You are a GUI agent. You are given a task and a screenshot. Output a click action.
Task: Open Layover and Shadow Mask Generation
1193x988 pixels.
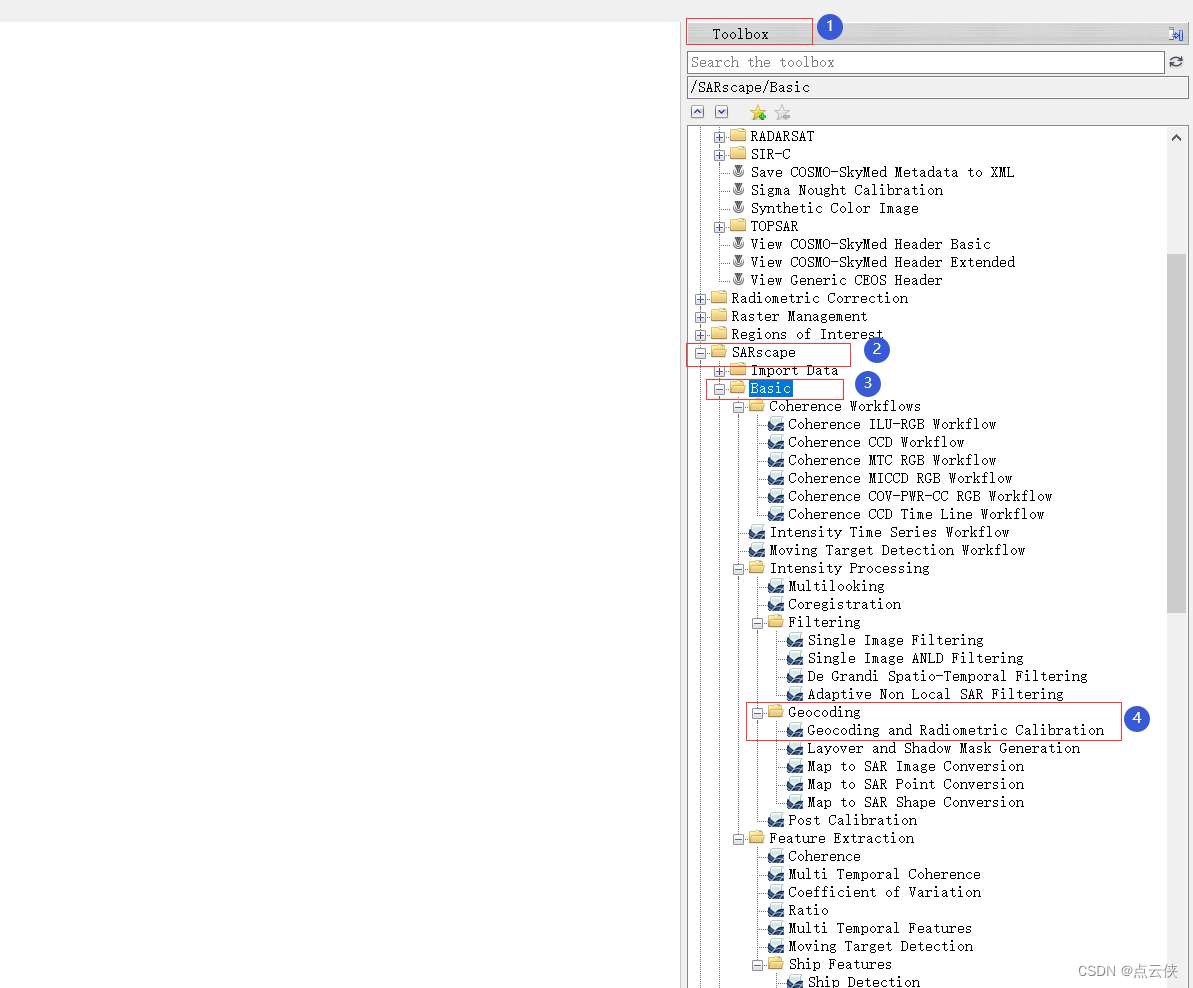[x=943, y=748]
